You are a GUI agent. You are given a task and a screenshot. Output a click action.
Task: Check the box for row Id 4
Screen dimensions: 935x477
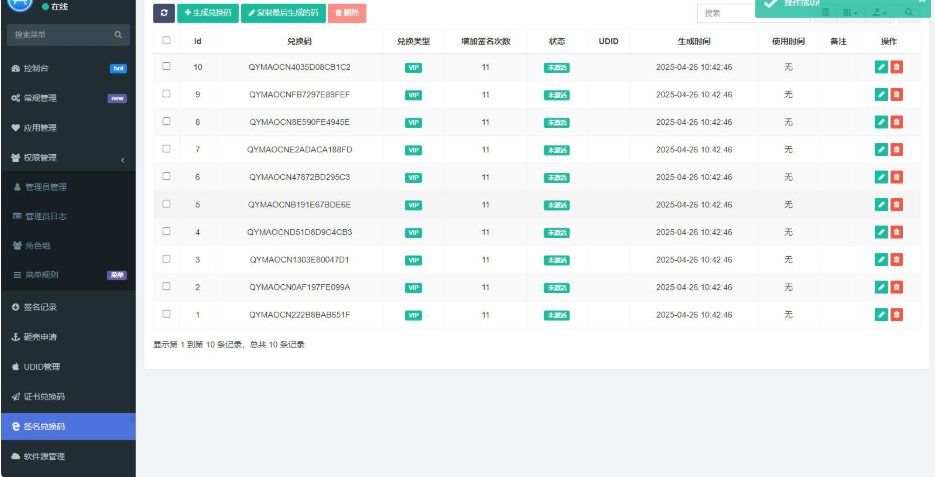click(166, 231)
